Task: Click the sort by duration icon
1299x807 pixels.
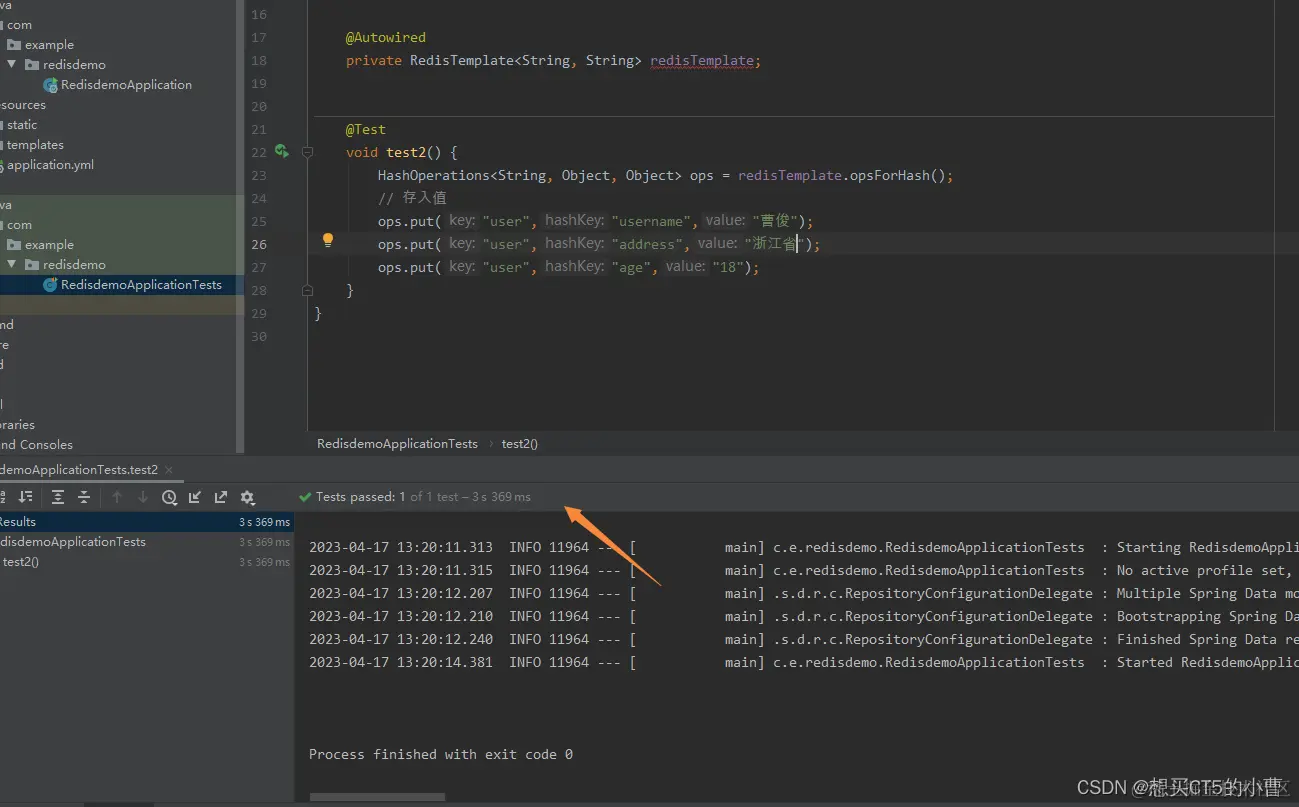Action: click(26, 497)
